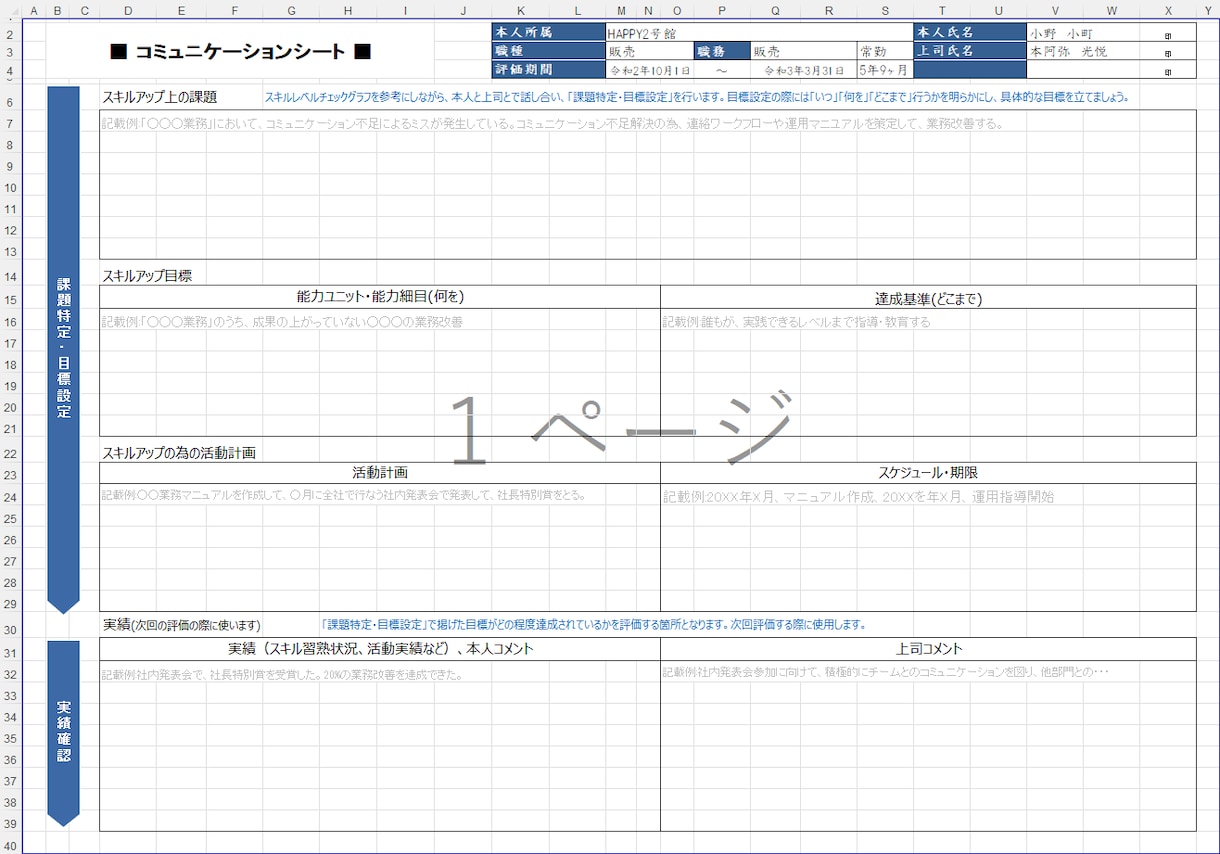Select row 40 by its header
This screenshot has width=1220, height=854.
tap(10, 845)
